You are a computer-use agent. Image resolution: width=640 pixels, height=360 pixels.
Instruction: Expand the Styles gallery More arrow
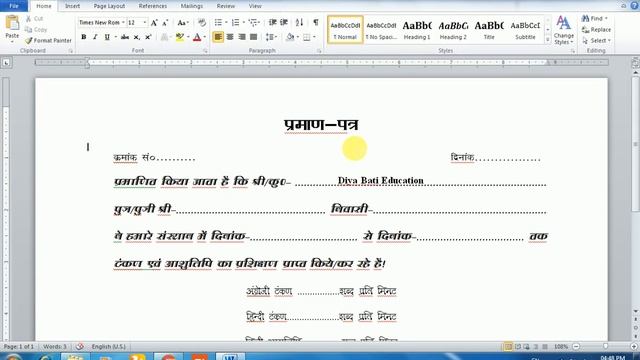[548, 40]
